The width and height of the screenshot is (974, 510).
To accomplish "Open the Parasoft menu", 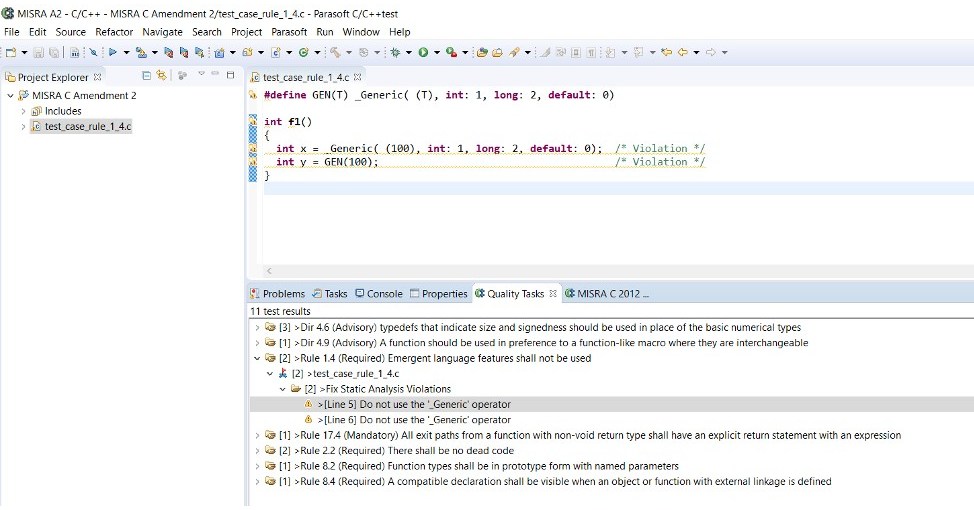I will [x=289, y=32].
